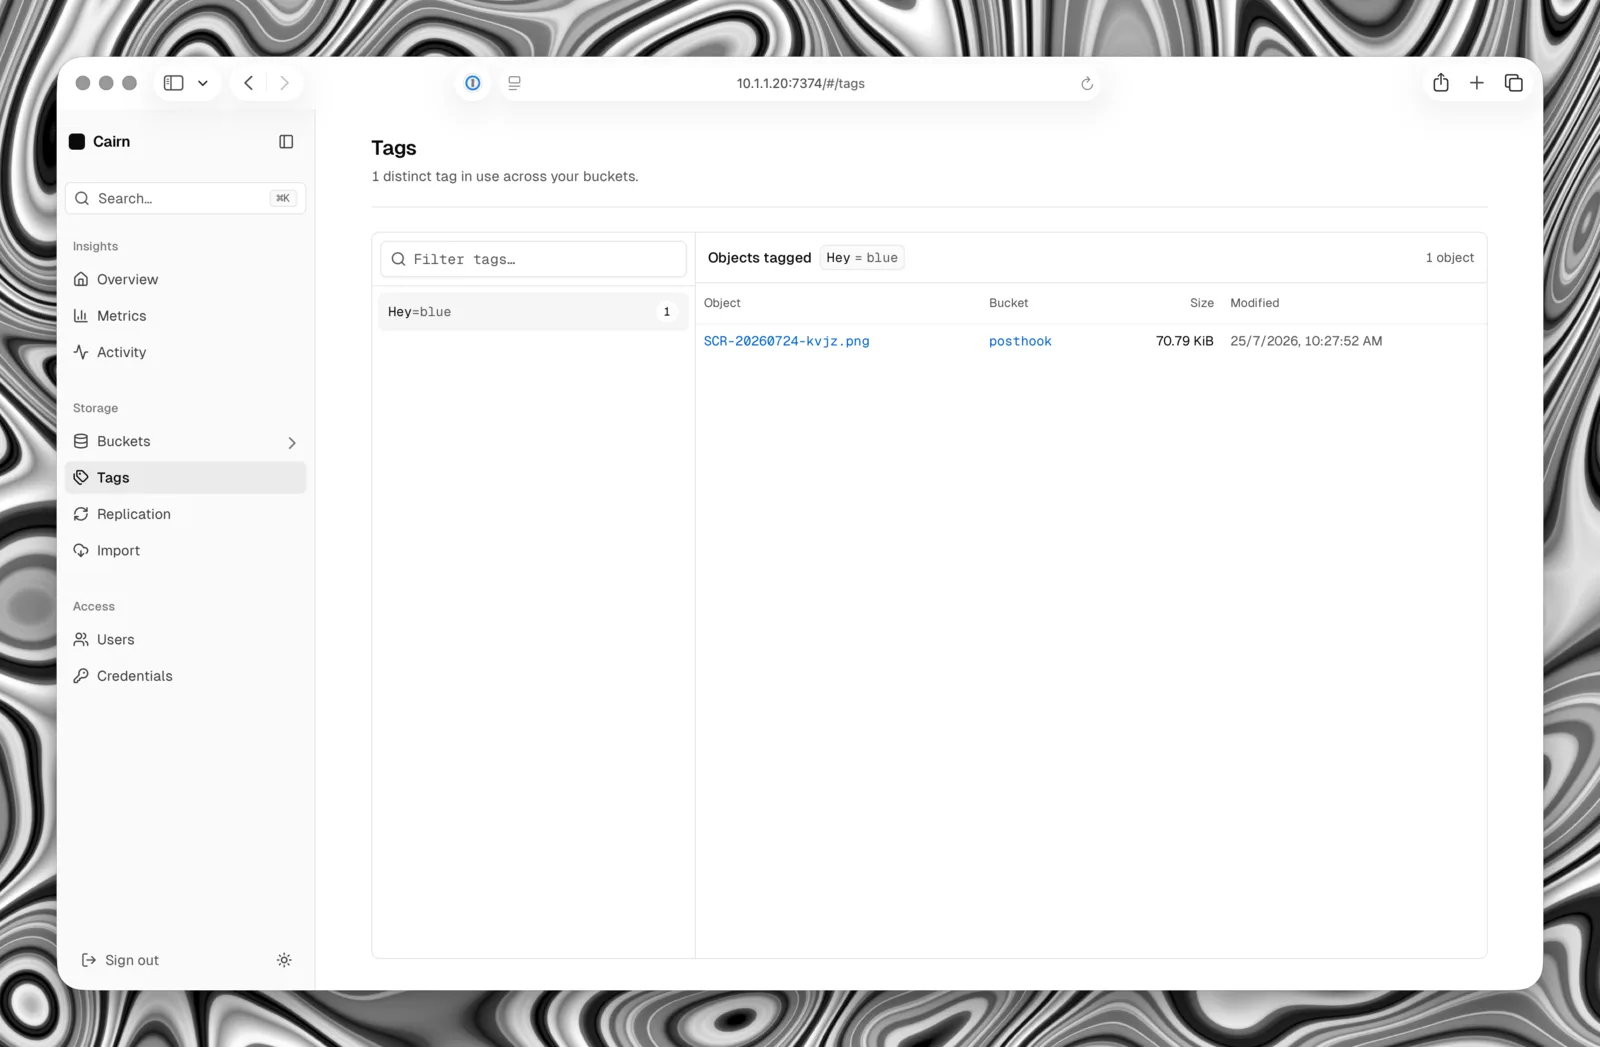This screenshot has height=1047, width=1600.
Task: Open Overview from the sidebar
Action: [186, 279]
